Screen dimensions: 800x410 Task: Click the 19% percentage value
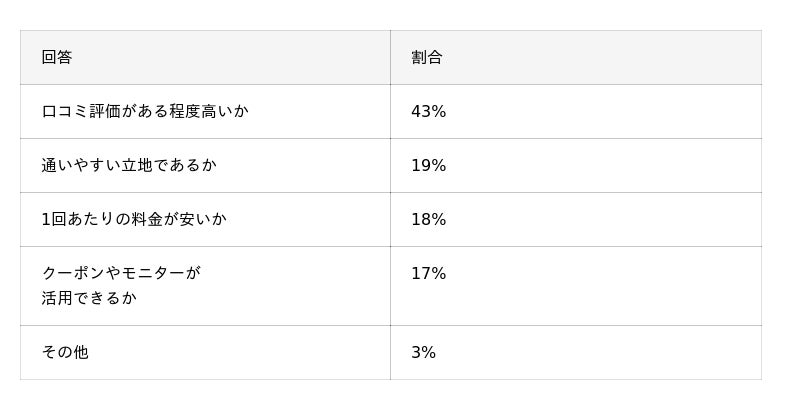428,166
